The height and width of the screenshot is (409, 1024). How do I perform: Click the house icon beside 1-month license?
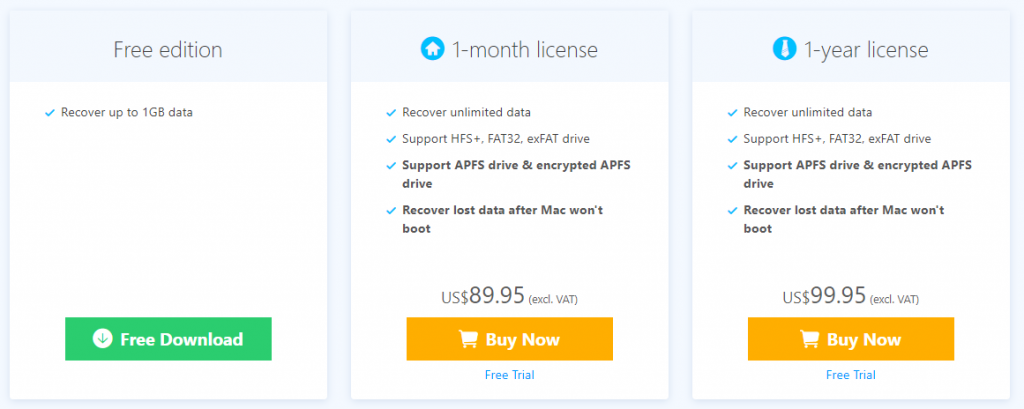432,49
